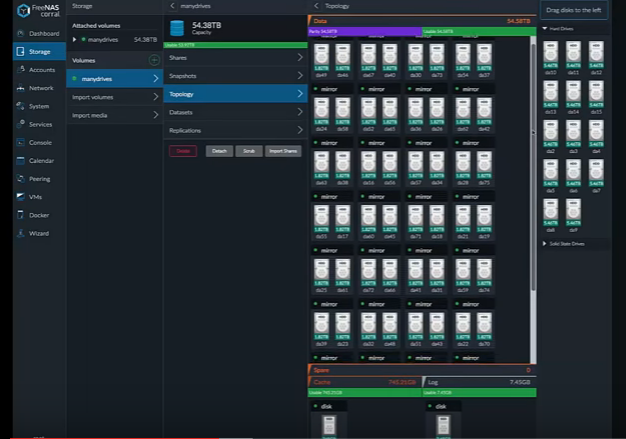Select available hard drive da4
626x439 pixels.
click(596, 137)
